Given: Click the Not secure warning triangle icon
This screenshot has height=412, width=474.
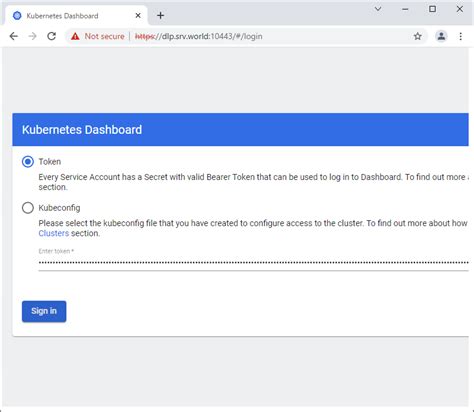Looking at the screenshot, I should tap(75, 36).
